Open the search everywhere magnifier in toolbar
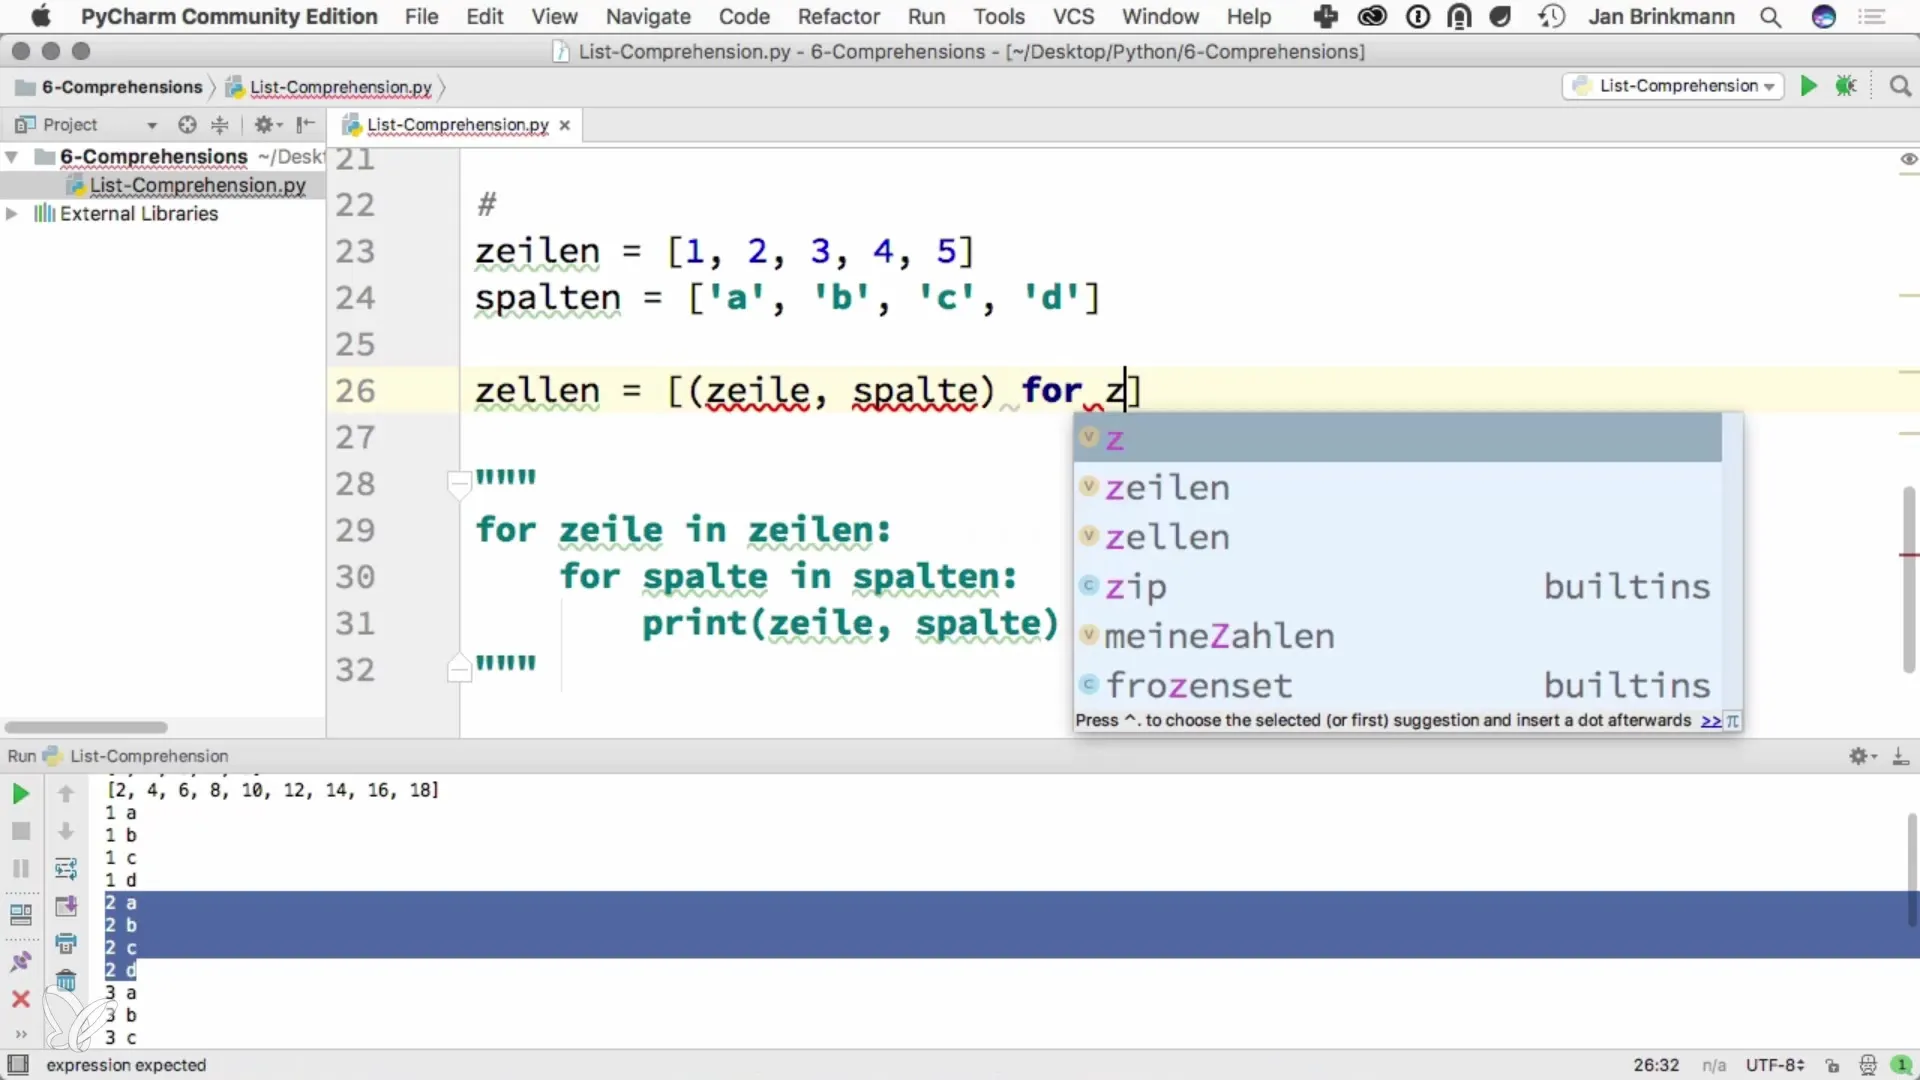Image resolution: width=1920 pixels, height=1080 pixels. coord(1900,86)
